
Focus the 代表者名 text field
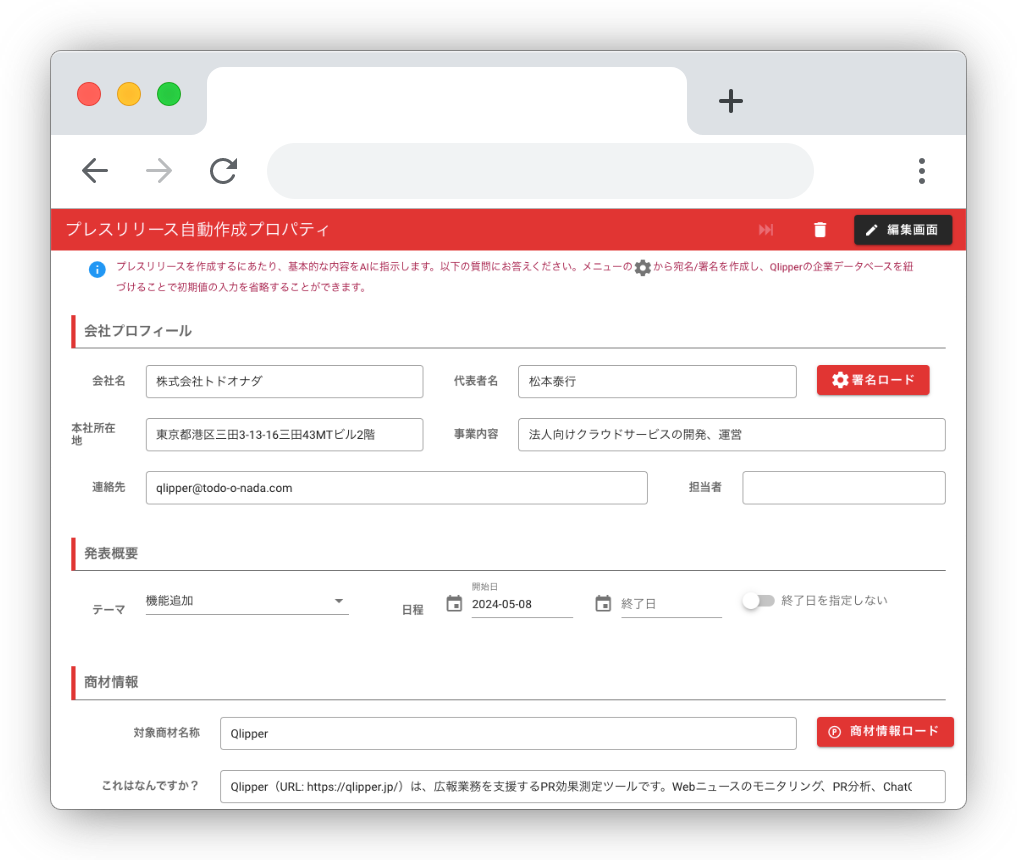656,381
